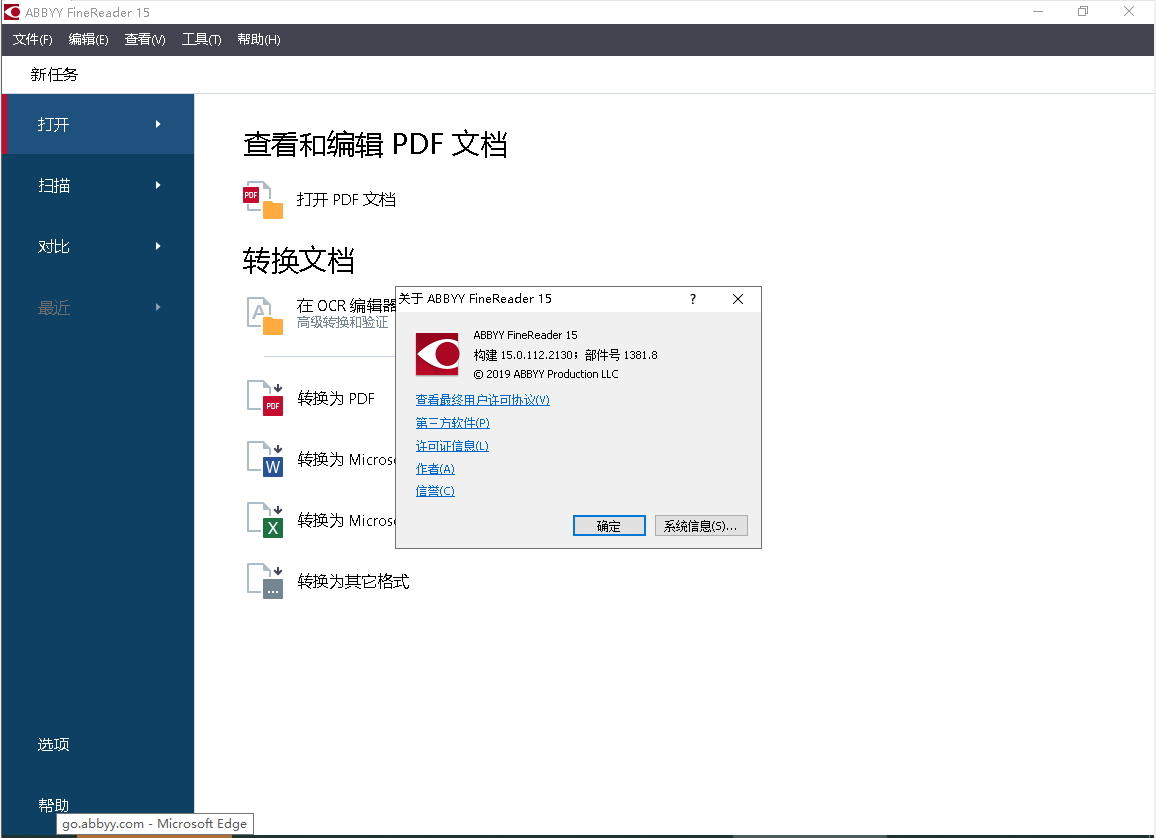The image size is (1156, 838).
Task: Open the 许可证信息(L) link
Action: click(x=452, y=446)
